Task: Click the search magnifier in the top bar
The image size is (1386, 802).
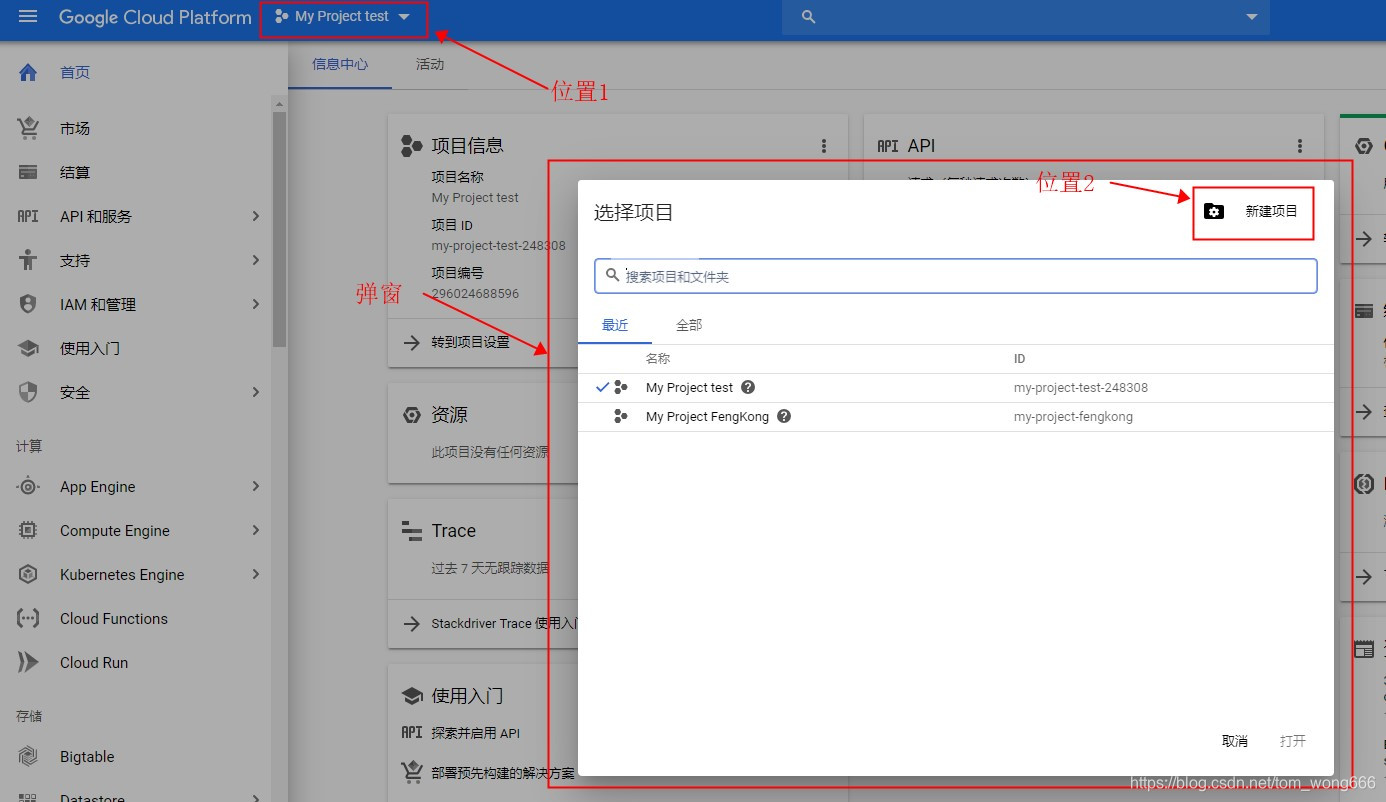Action: coord(808,17)
